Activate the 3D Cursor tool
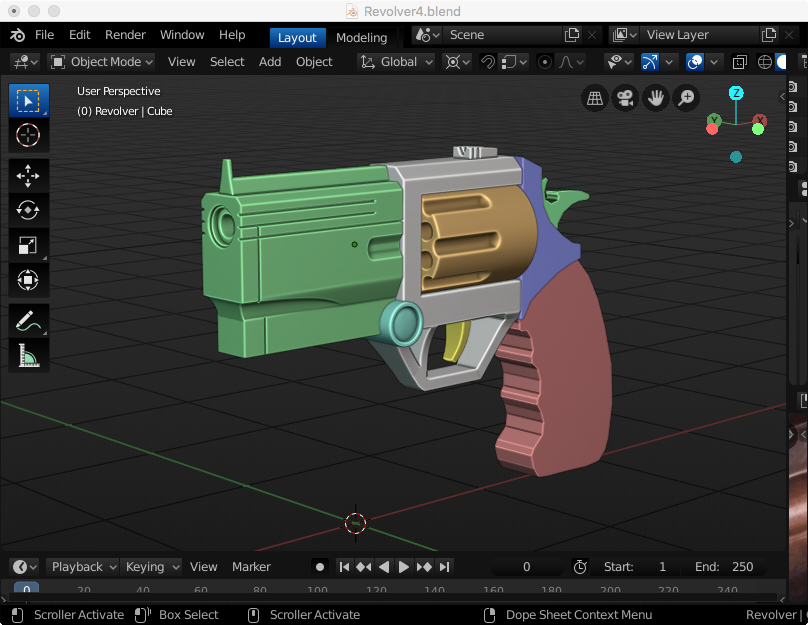808x625 pixels. (x=28, y=135)
